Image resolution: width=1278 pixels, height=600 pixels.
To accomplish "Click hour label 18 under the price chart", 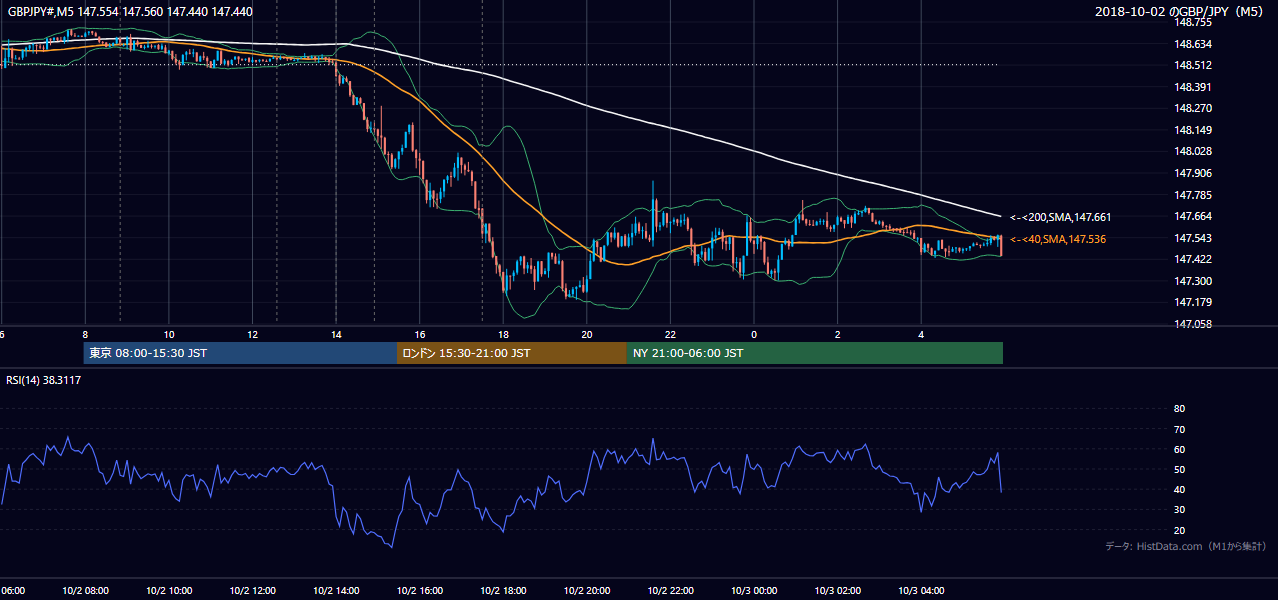I will coord(503,335).
